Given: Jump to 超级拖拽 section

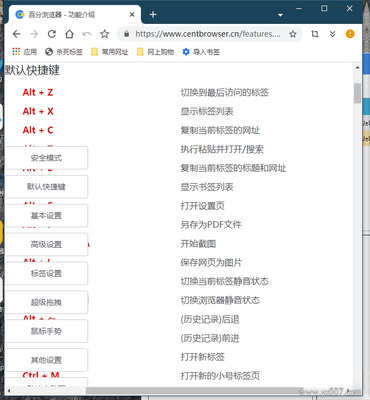Looking at the screenshot, I should 46,302.
